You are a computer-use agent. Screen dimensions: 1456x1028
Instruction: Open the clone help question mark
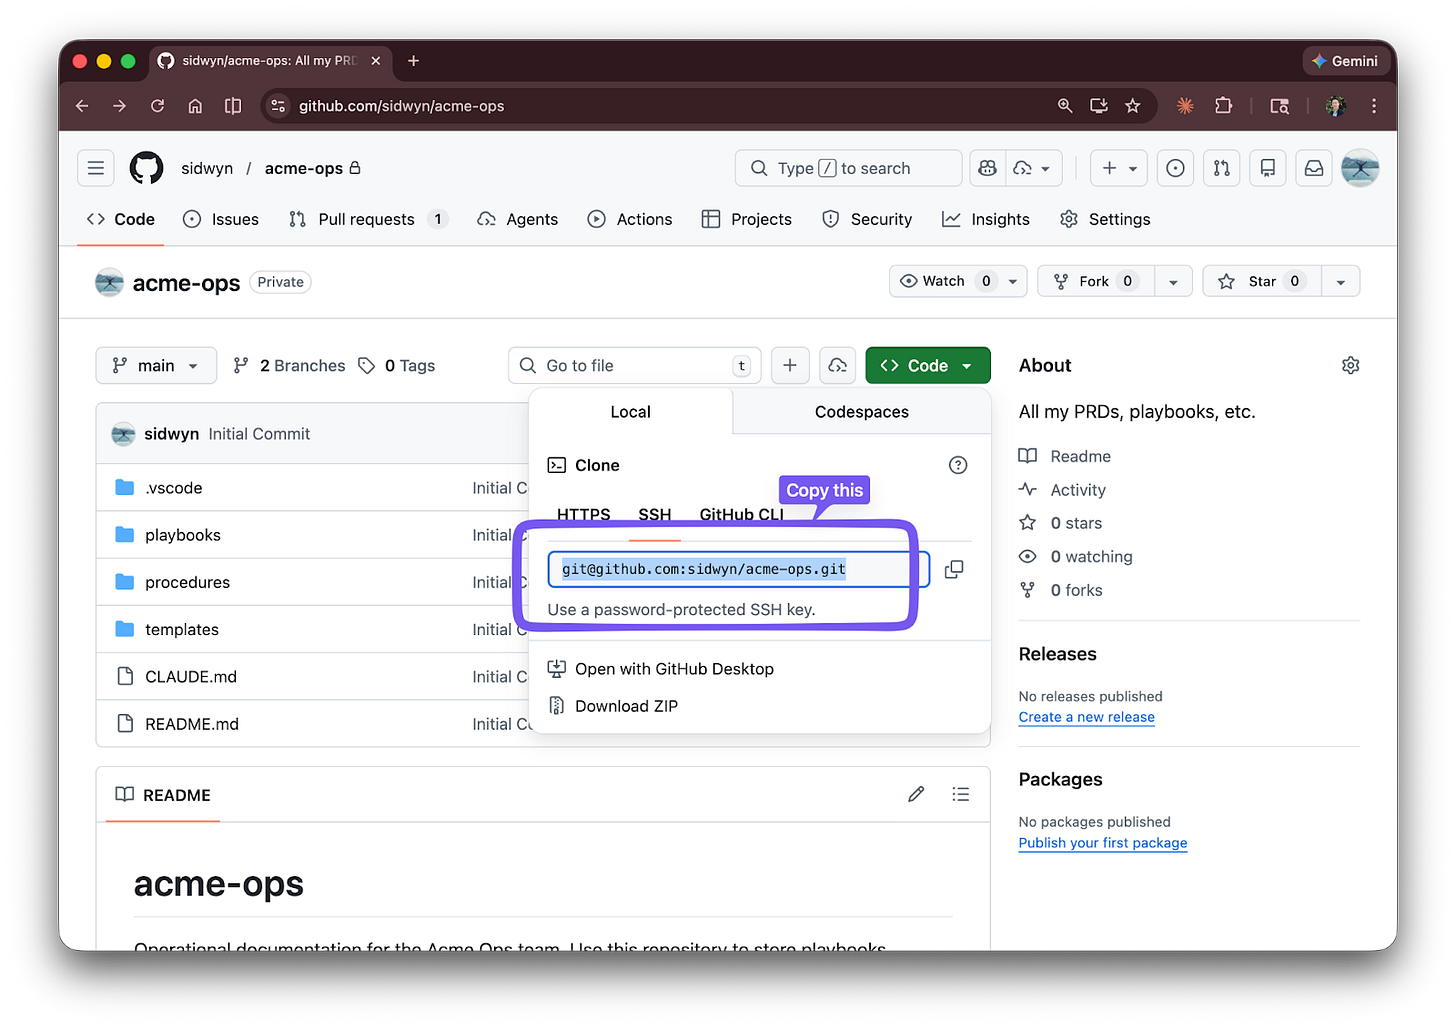[x=958, y=465]
